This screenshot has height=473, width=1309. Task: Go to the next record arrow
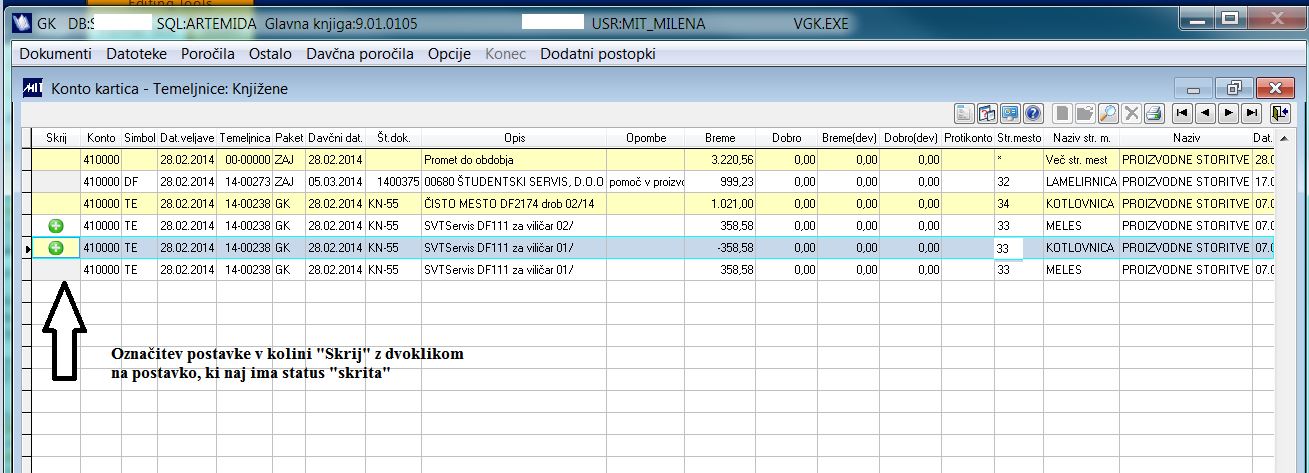(x=1229, y=113)
